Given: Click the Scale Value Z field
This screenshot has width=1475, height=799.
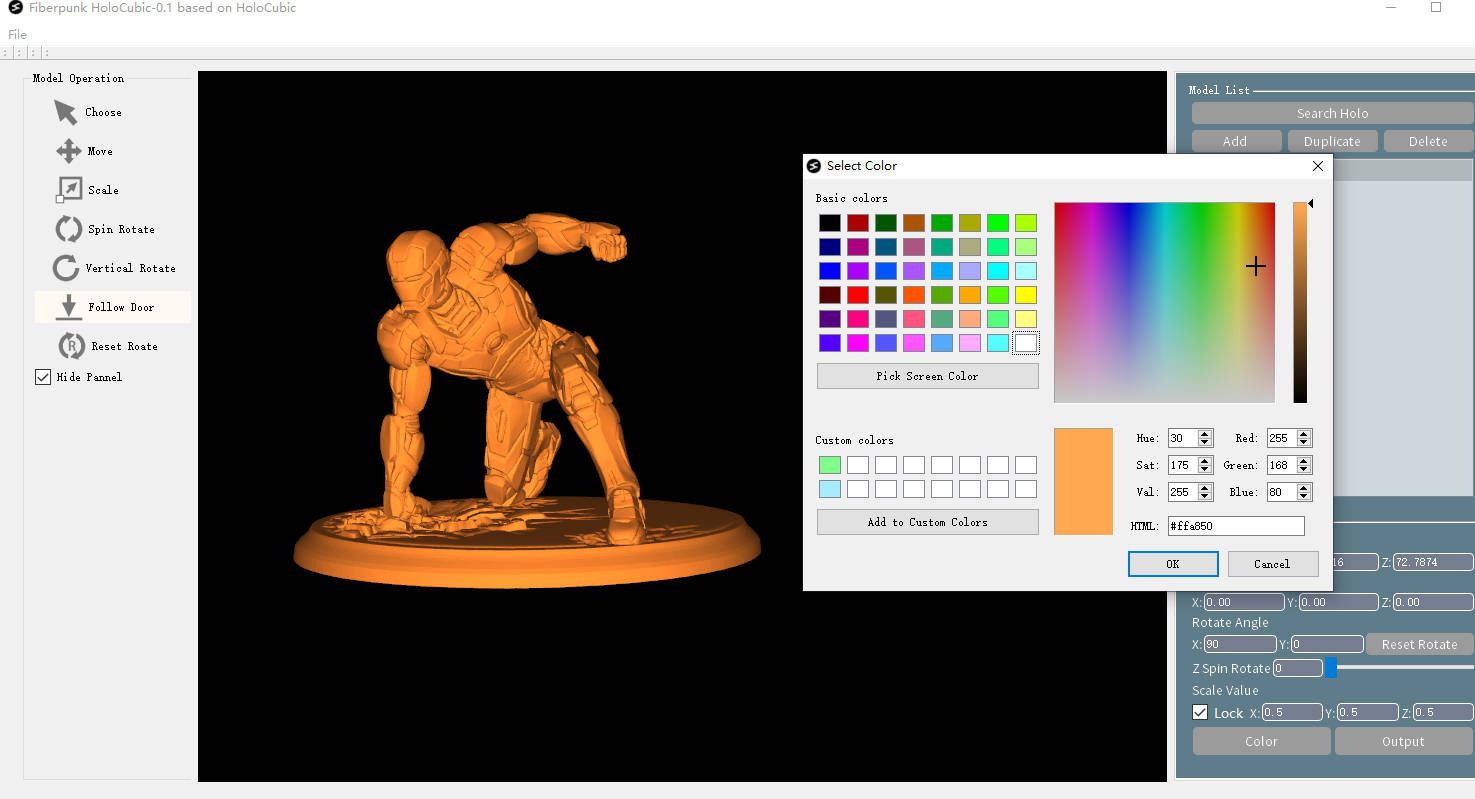Looking at the screenshot, I should pyautogui.click(x=1443, y=713).
